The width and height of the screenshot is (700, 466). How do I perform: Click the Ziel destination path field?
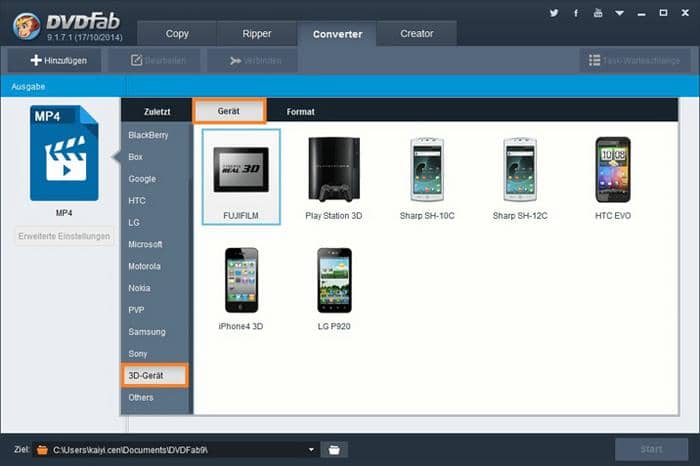pyautogui.click(x=176, y=450)
